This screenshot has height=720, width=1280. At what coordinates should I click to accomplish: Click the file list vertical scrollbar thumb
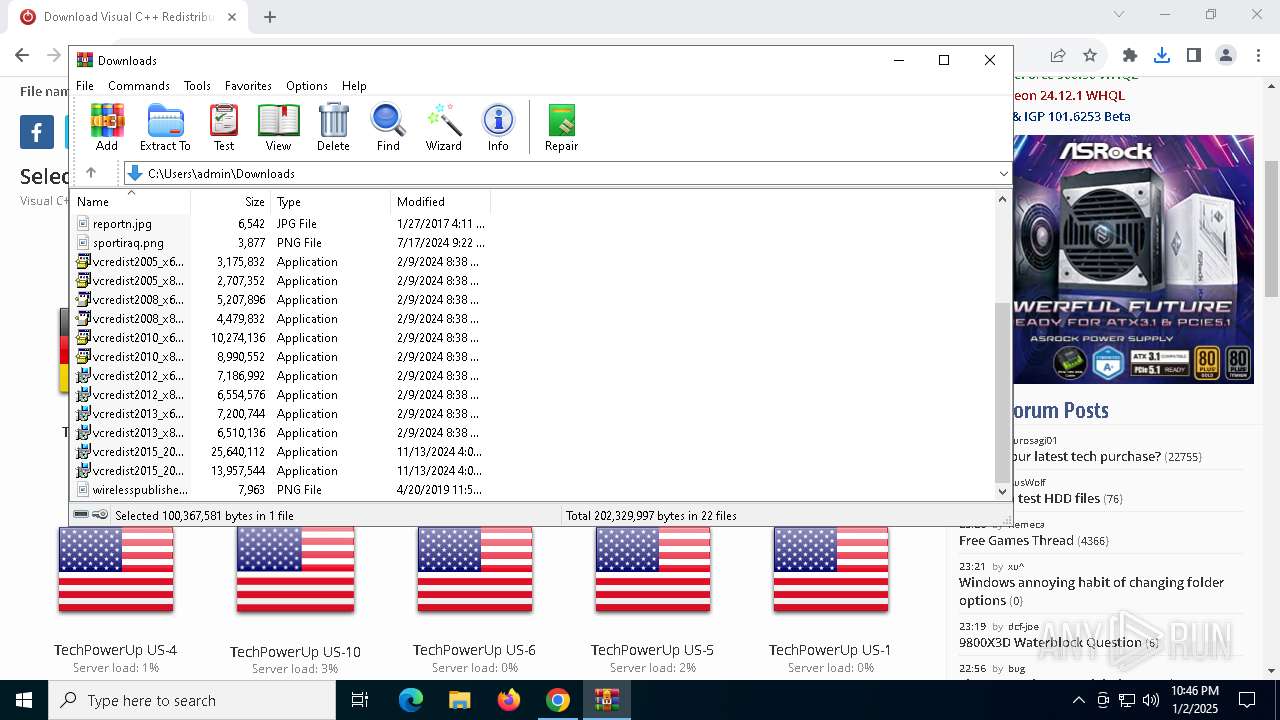click(x=1003, y=393)
